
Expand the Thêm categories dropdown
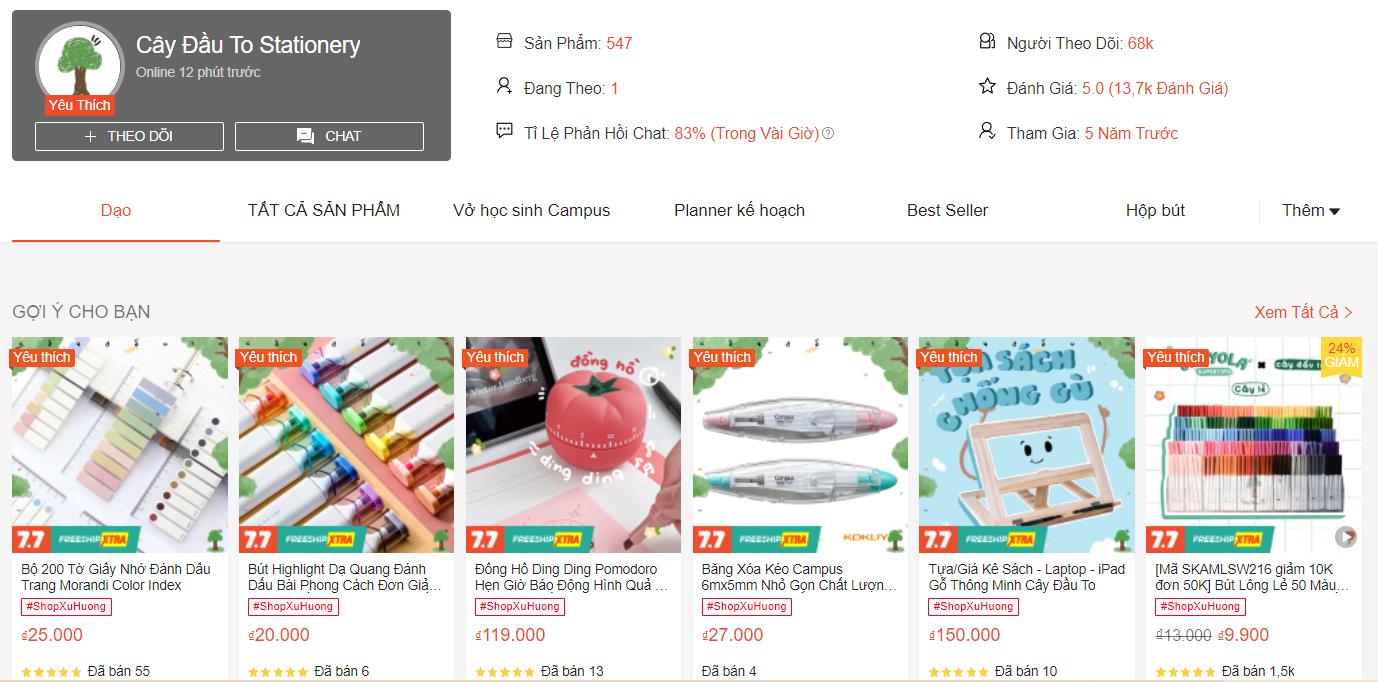[1311, 210]
